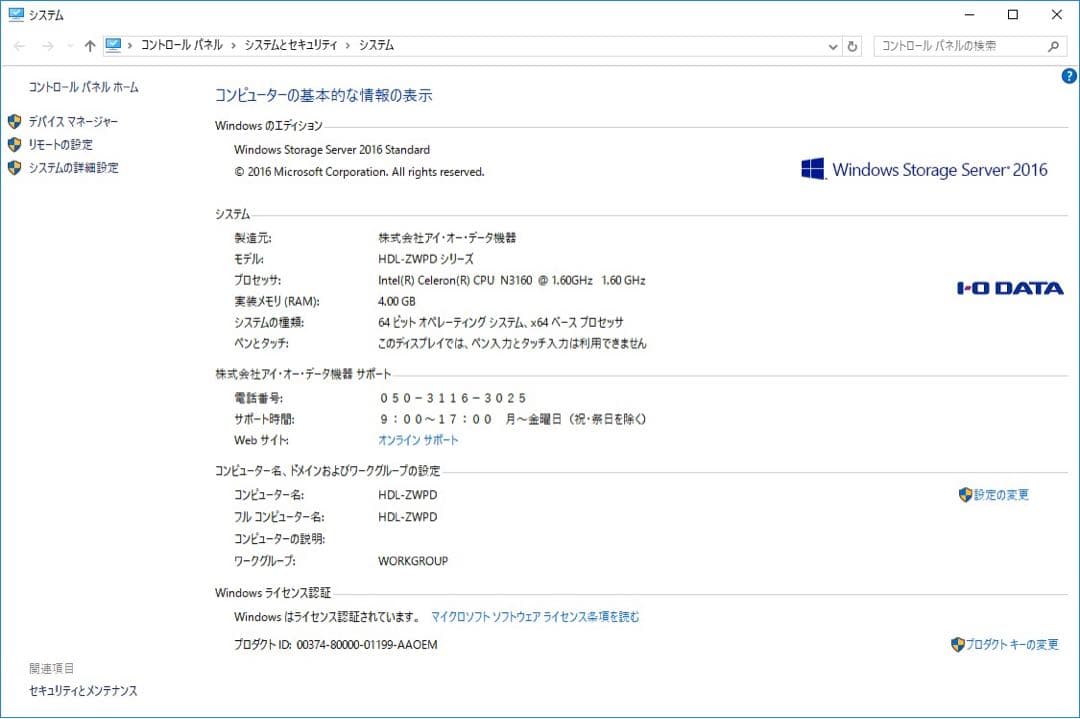1080x719 pixels.
Task: Open セキュリティとメンテナンス link
Action: click(x=83, y=691)
